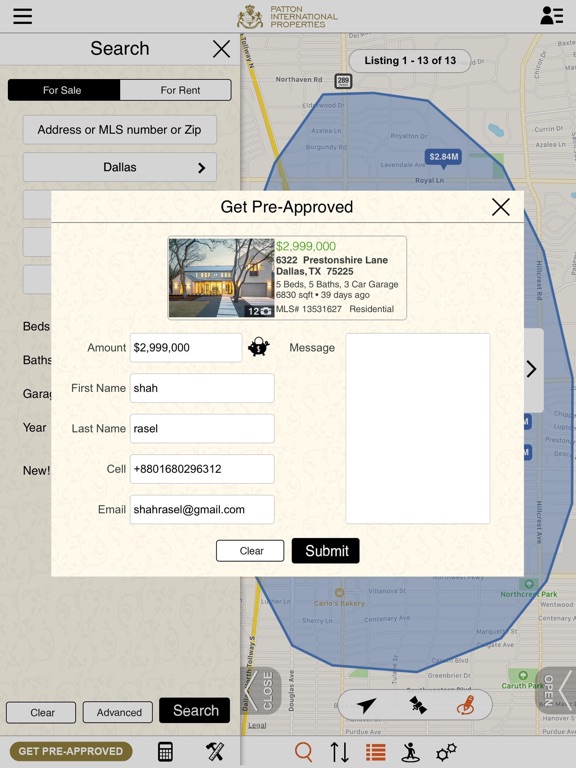576x768 pixels.
Task: Tap the GET PRE-APPROVED button
Action: tap(71, 751)
